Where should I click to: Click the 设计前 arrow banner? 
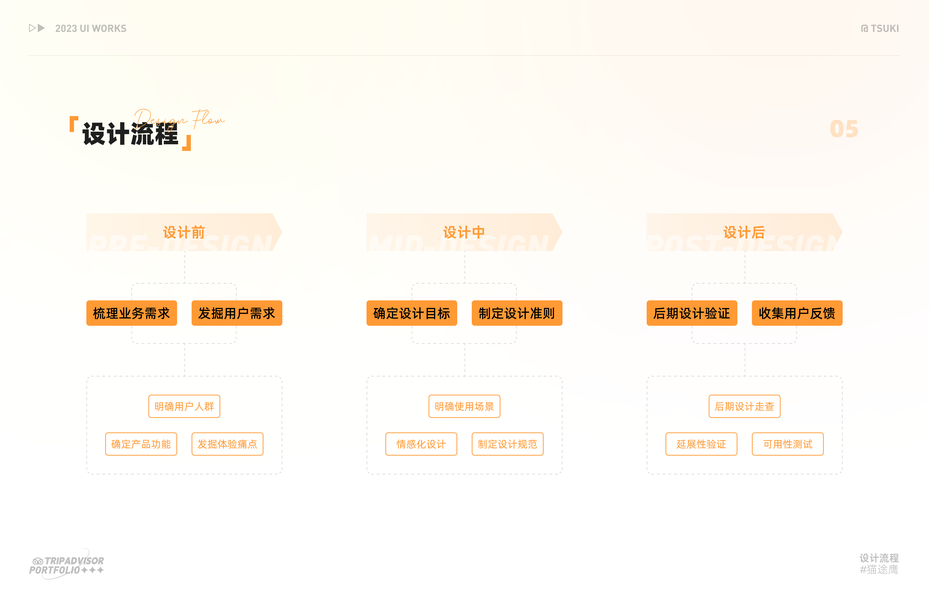184,232
